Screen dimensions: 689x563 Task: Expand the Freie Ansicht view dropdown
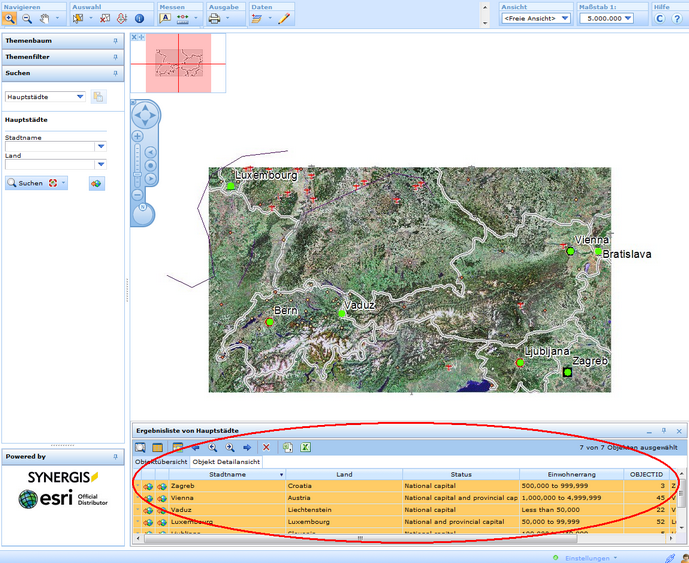[x=564, y=18]
